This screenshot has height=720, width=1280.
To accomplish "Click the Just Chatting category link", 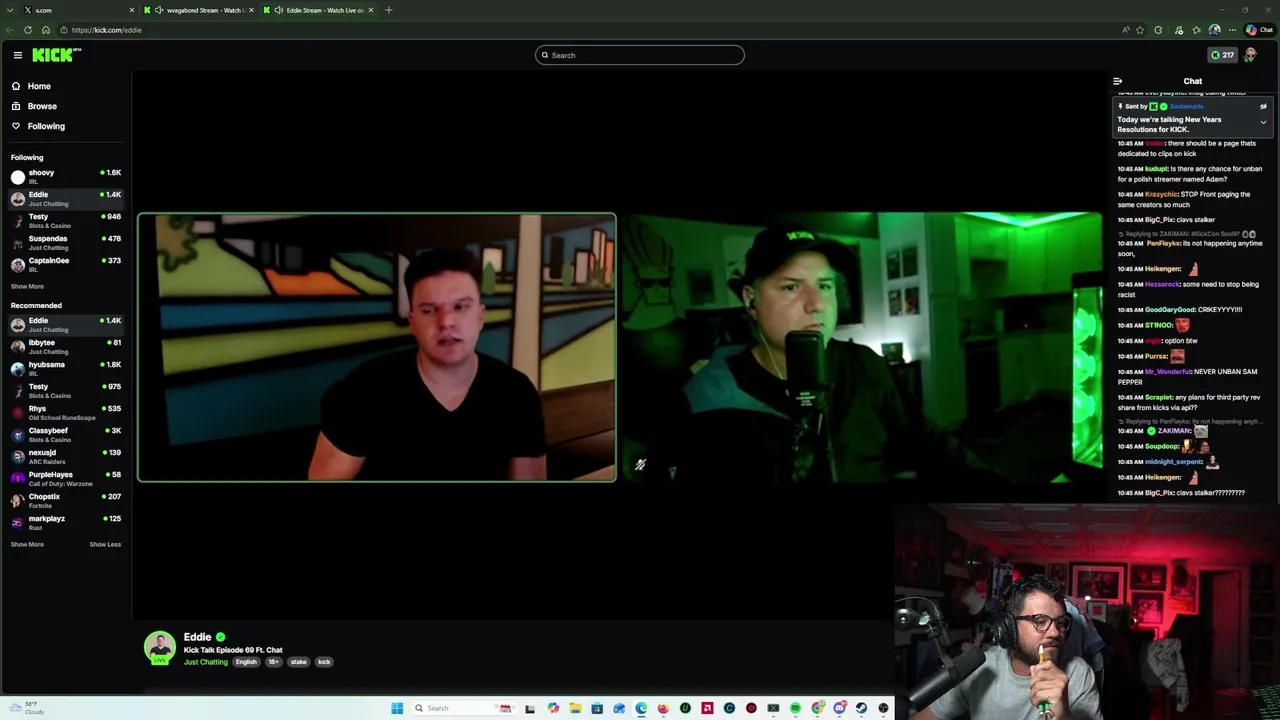I will pyautogui.click(x=205, y=662).
